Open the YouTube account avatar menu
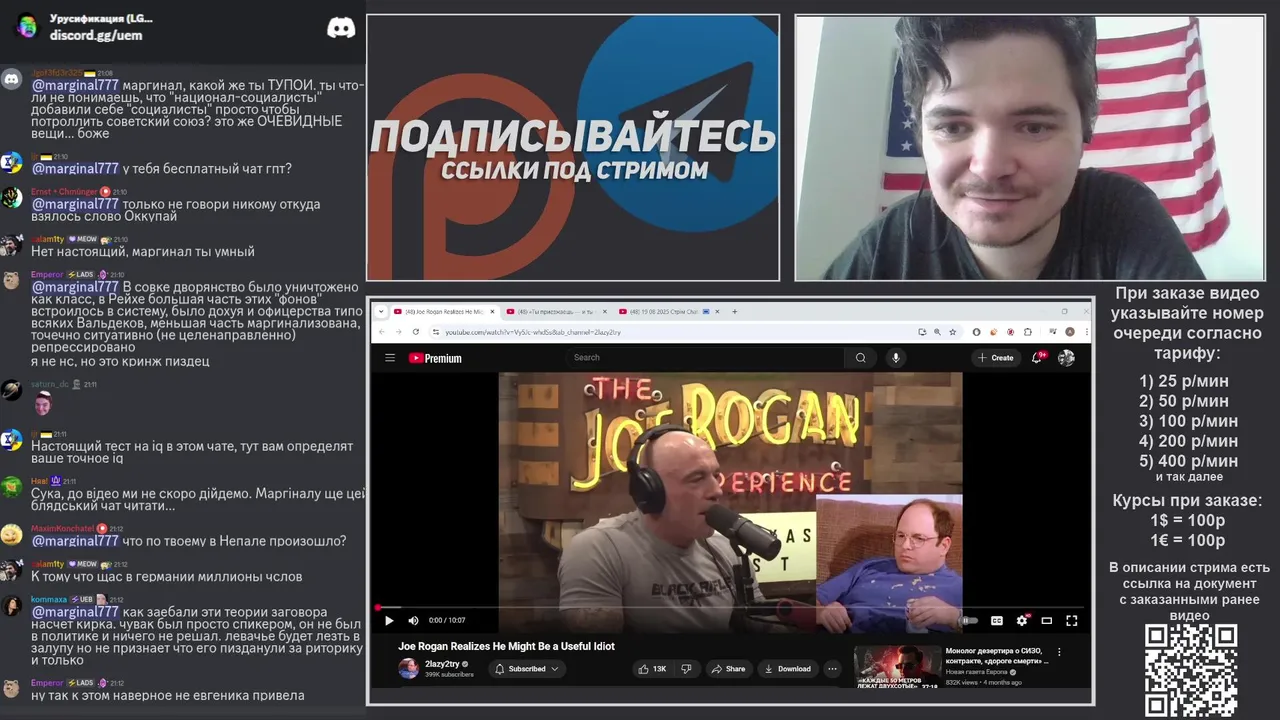1280x720 pixels. coord(1066,358)
